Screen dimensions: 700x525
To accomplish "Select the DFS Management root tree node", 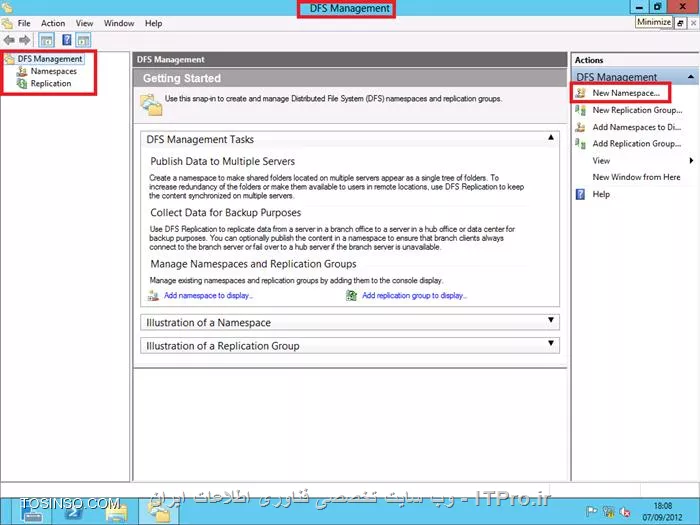I will click(x=50, y=59).
